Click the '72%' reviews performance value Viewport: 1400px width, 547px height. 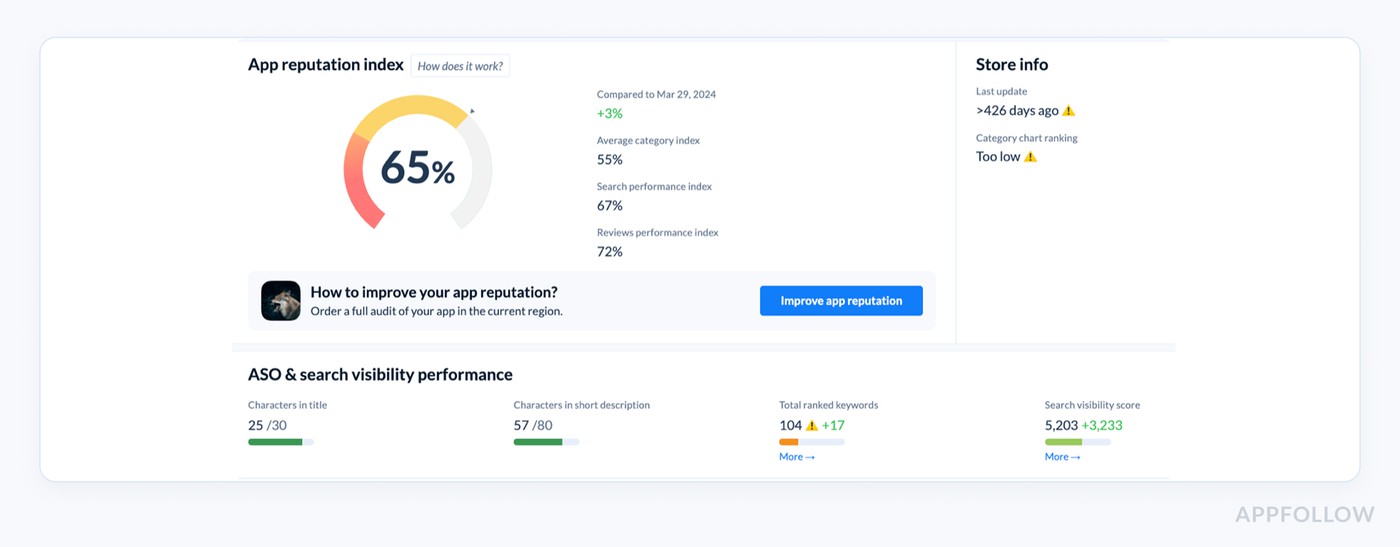[610, 252]
